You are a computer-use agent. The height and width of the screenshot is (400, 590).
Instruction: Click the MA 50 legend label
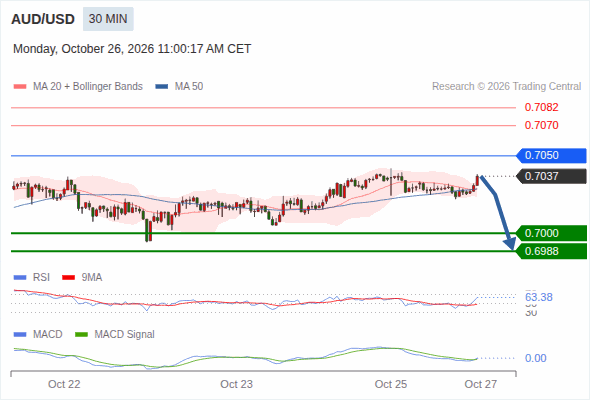189,87
